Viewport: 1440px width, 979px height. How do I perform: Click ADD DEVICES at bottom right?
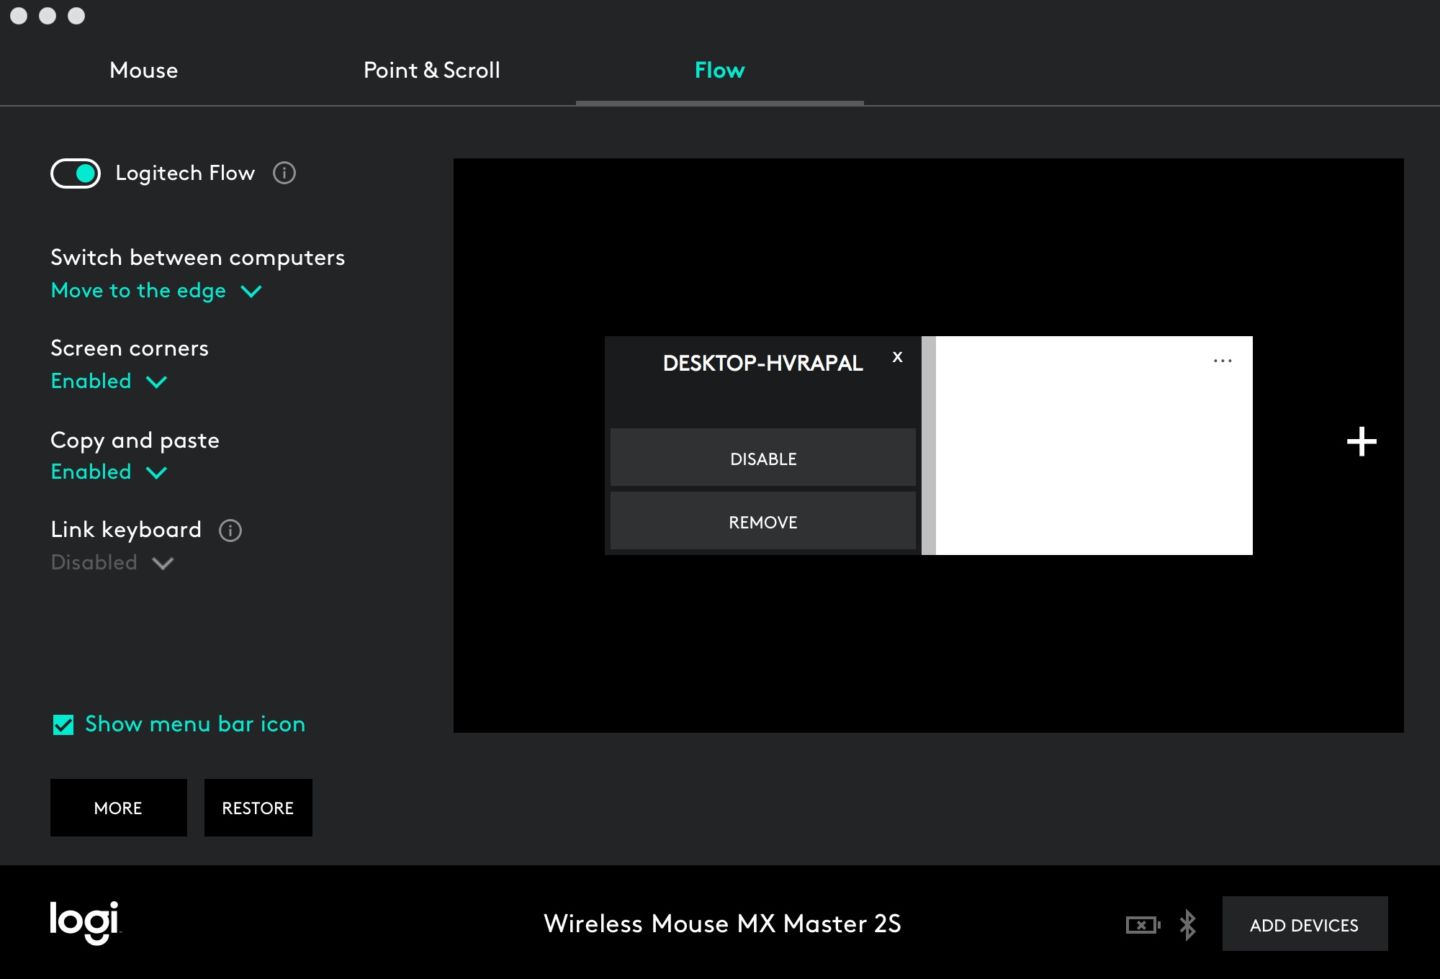click(x=1304, y=924)
